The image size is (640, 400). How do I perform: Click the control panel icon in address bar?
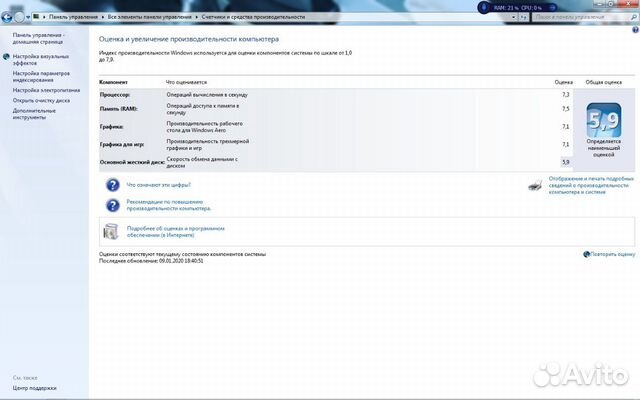pyautogui.click(x=36, y=17)
